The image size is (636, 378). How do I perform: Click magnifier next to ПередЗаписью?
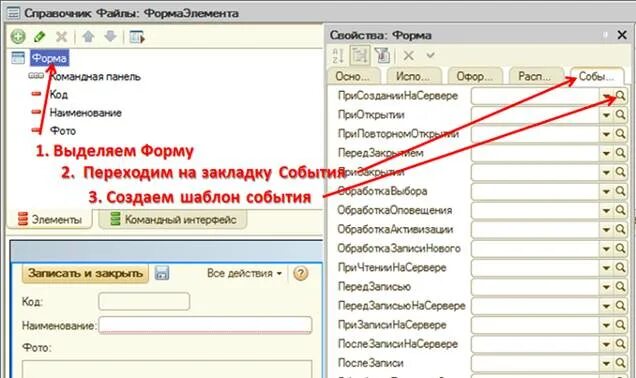pyautogui.click(x=620, y=286)
